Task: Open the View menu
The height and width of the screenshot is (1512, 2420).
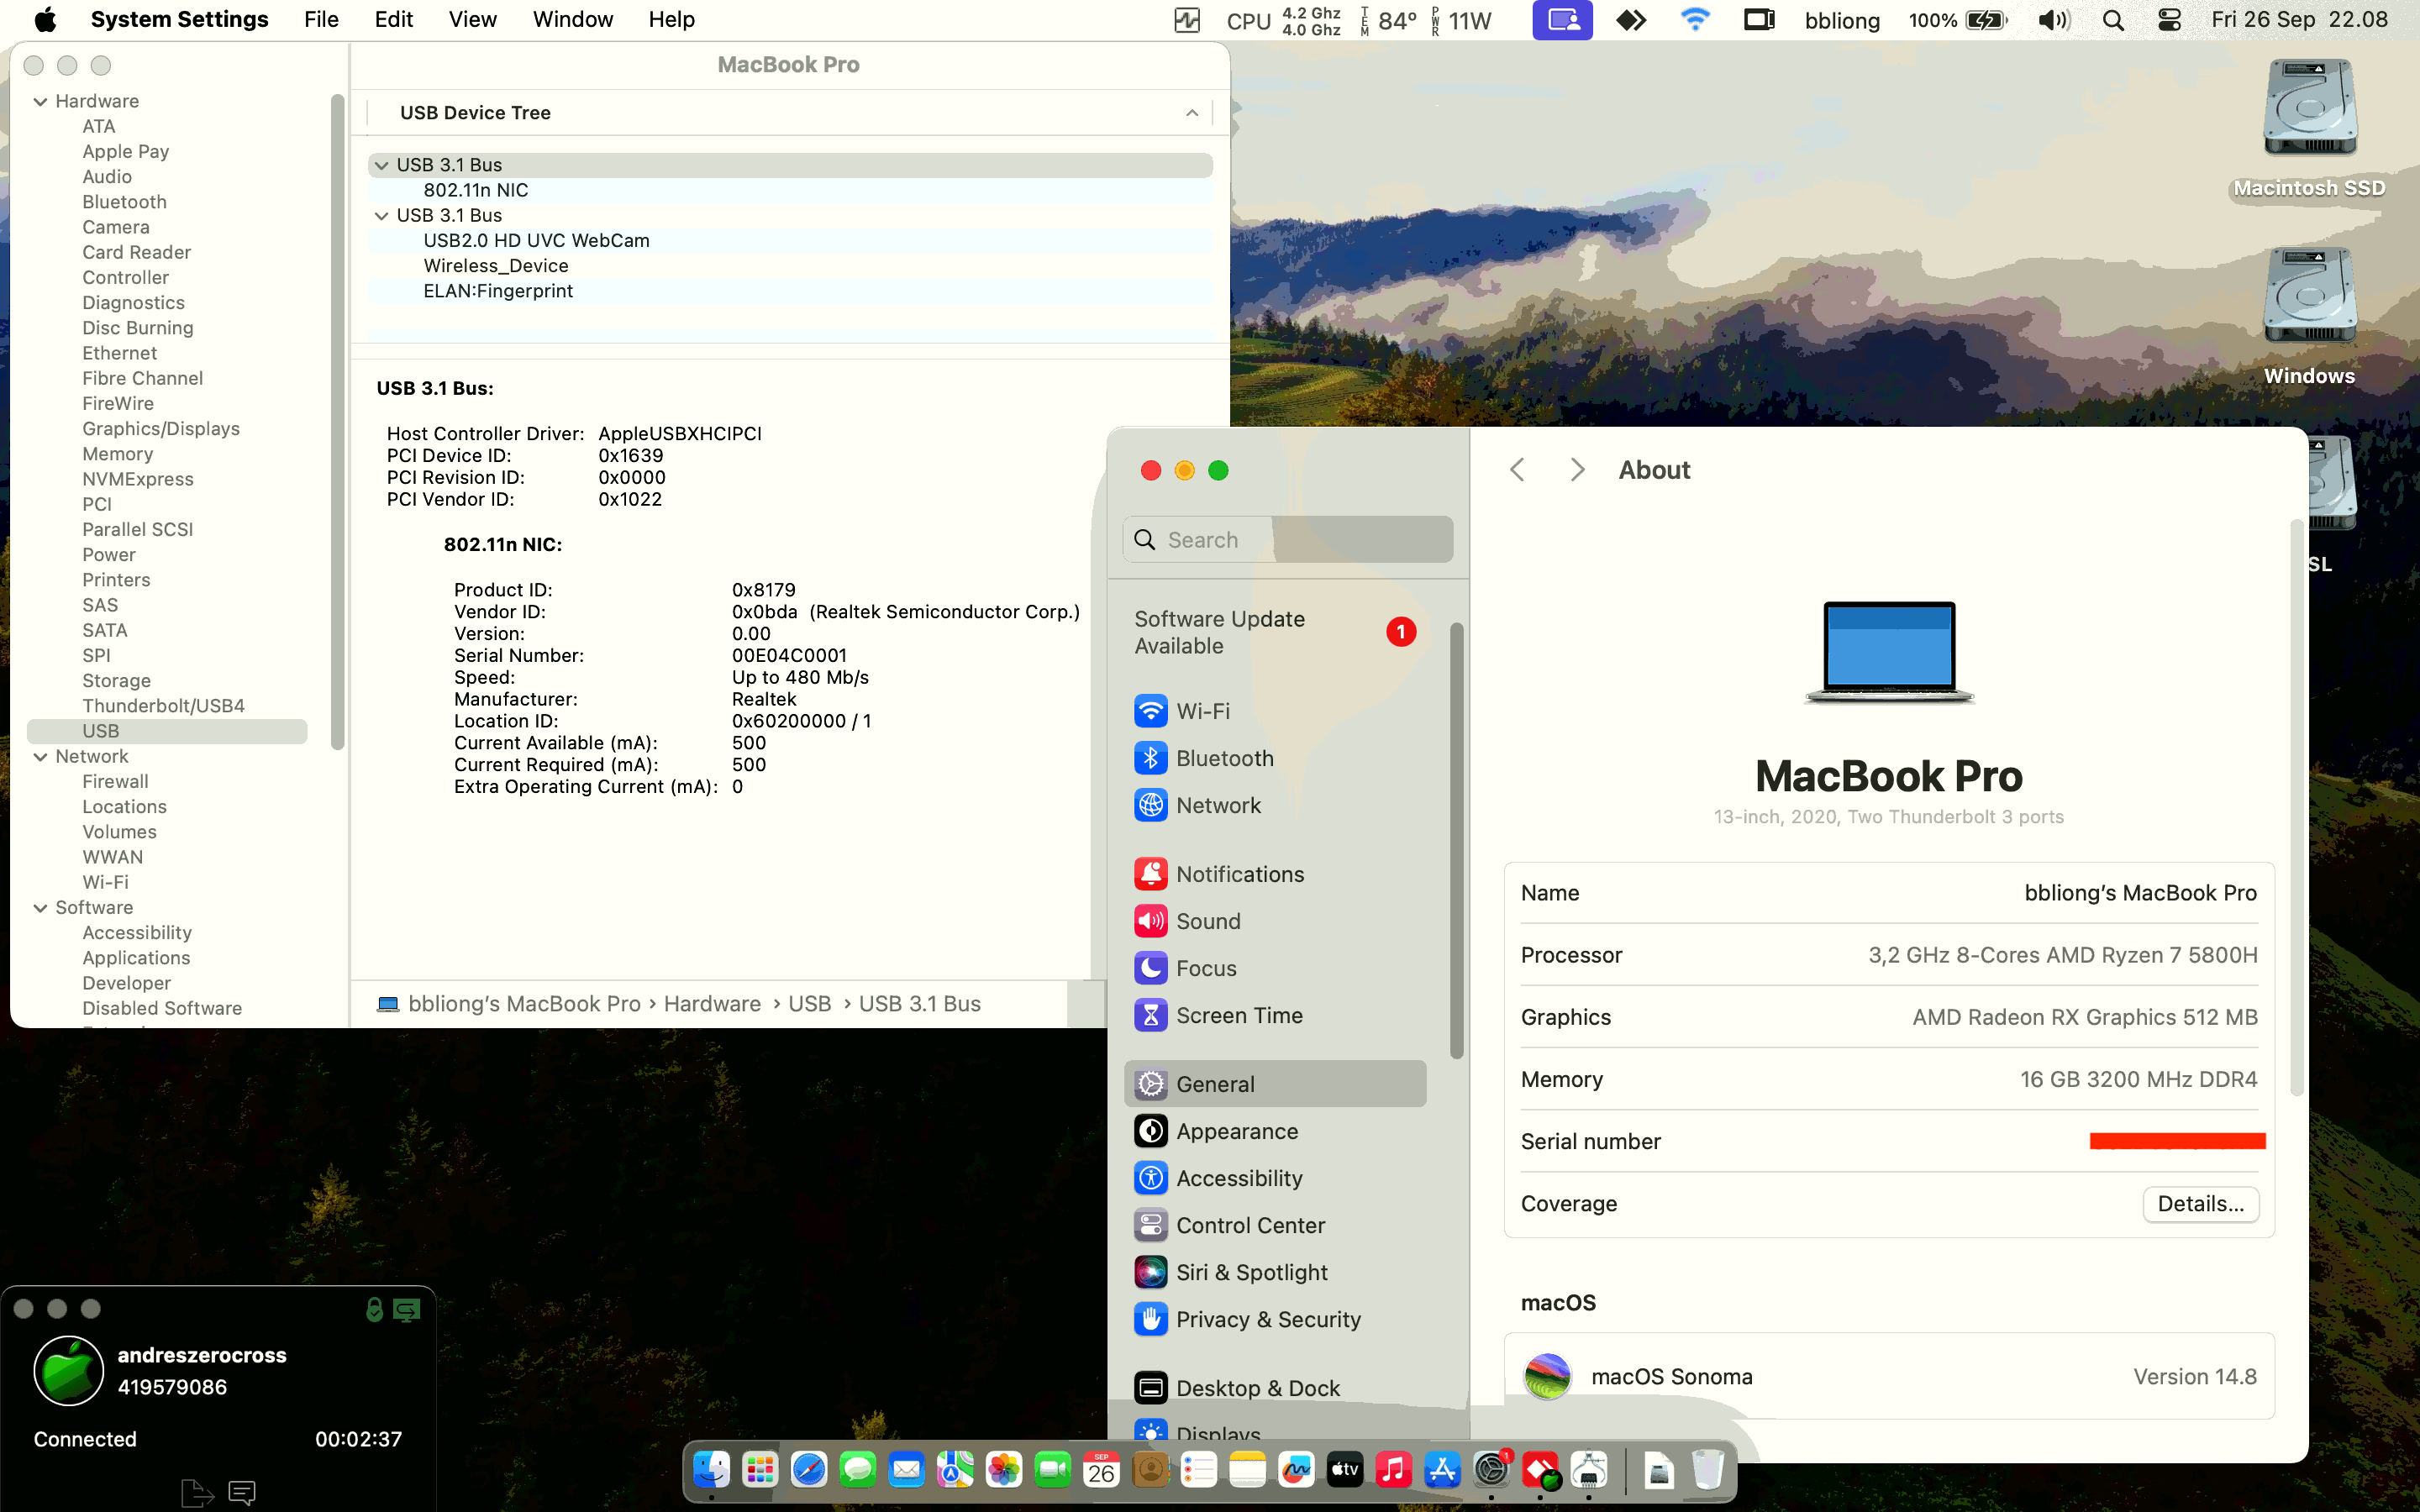Action: pyautogui.click(x=473, y=19)
